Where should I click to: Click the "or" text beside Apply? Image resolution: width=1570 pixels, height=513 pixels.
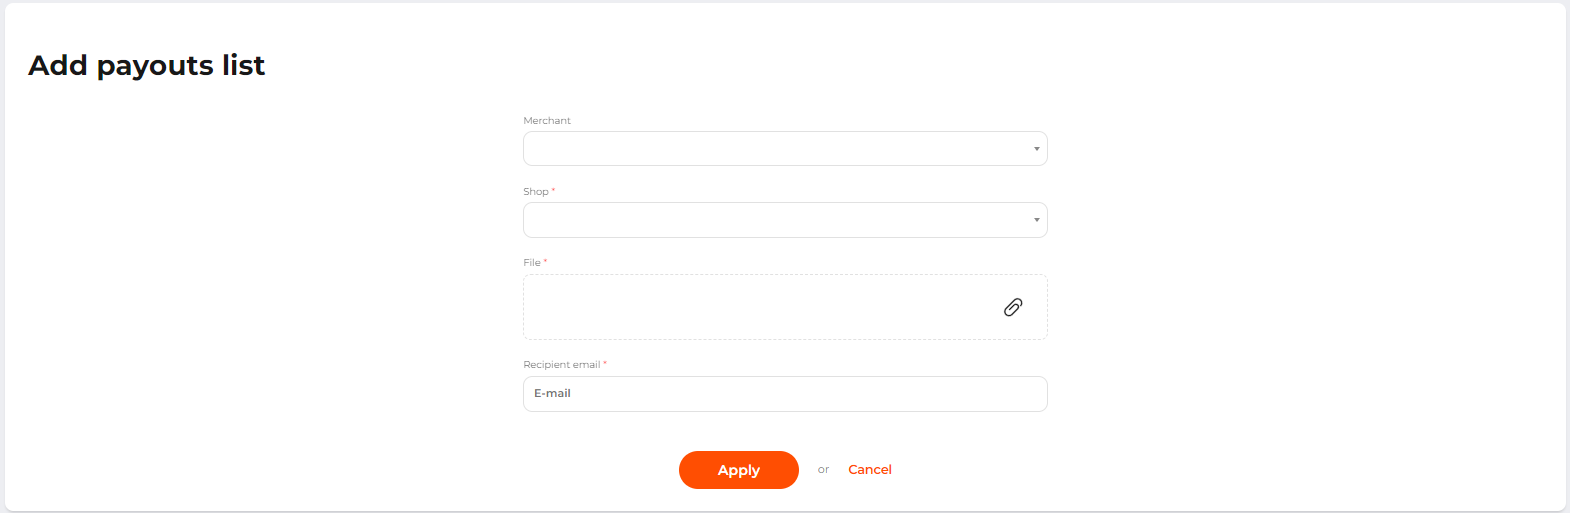(x=823, y=470)
